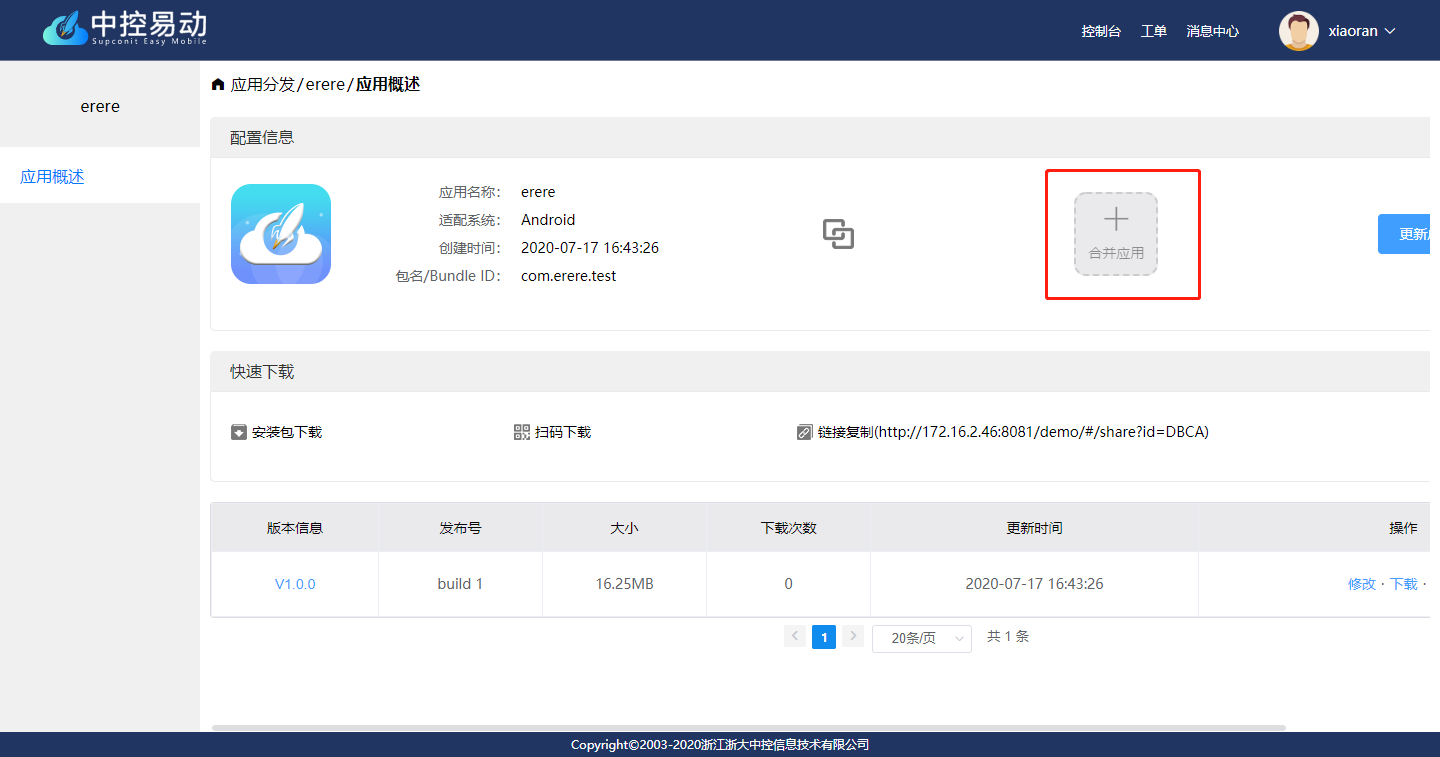Click the 中控易动 logo in header
Viewport: 1440px width, 757px height.
[125, 28]
